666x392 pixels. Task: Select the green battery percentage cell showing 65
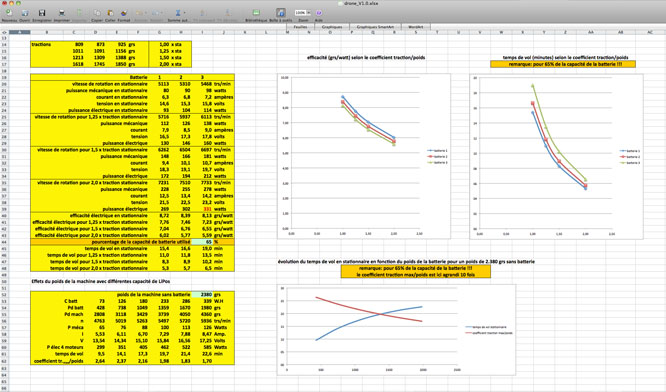pos(202,242)
